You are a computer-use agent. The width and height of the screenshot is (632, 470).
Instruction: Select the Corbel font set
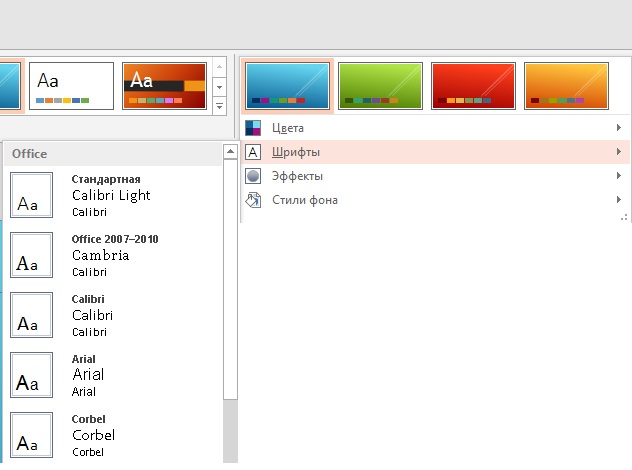(x=113, y=435)
